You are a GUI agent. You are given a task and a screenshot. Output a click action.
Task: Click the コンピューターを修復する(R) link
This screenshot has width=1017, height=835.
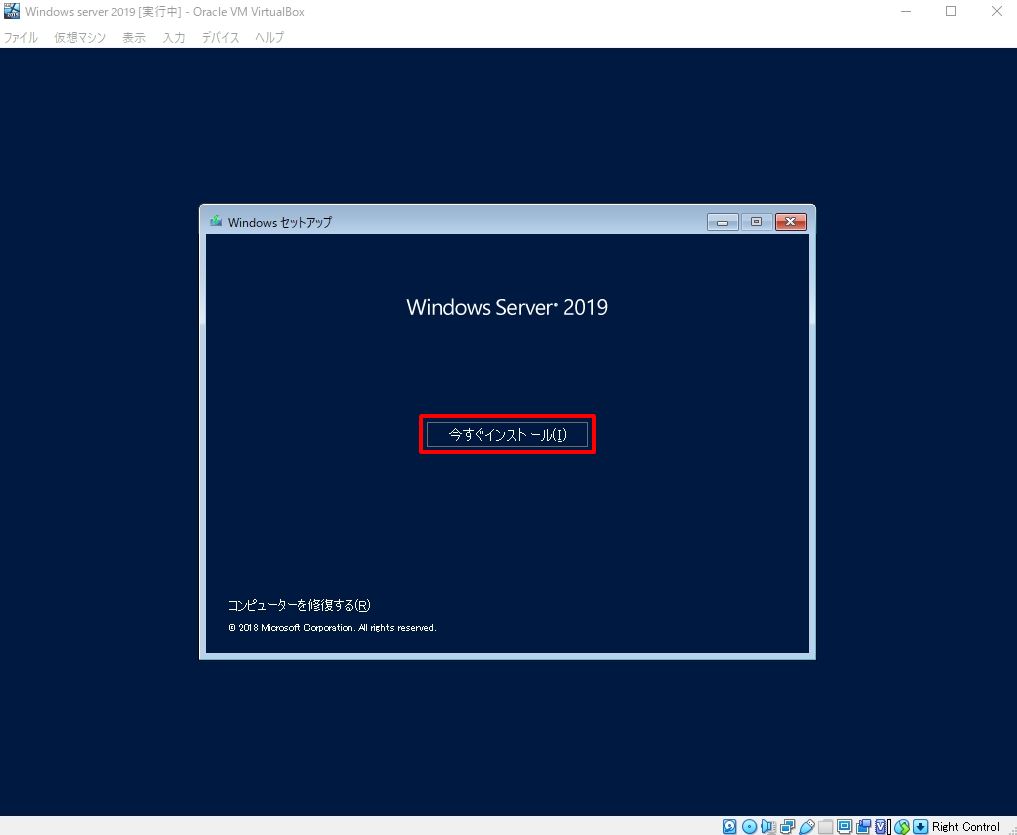(299, 605)
